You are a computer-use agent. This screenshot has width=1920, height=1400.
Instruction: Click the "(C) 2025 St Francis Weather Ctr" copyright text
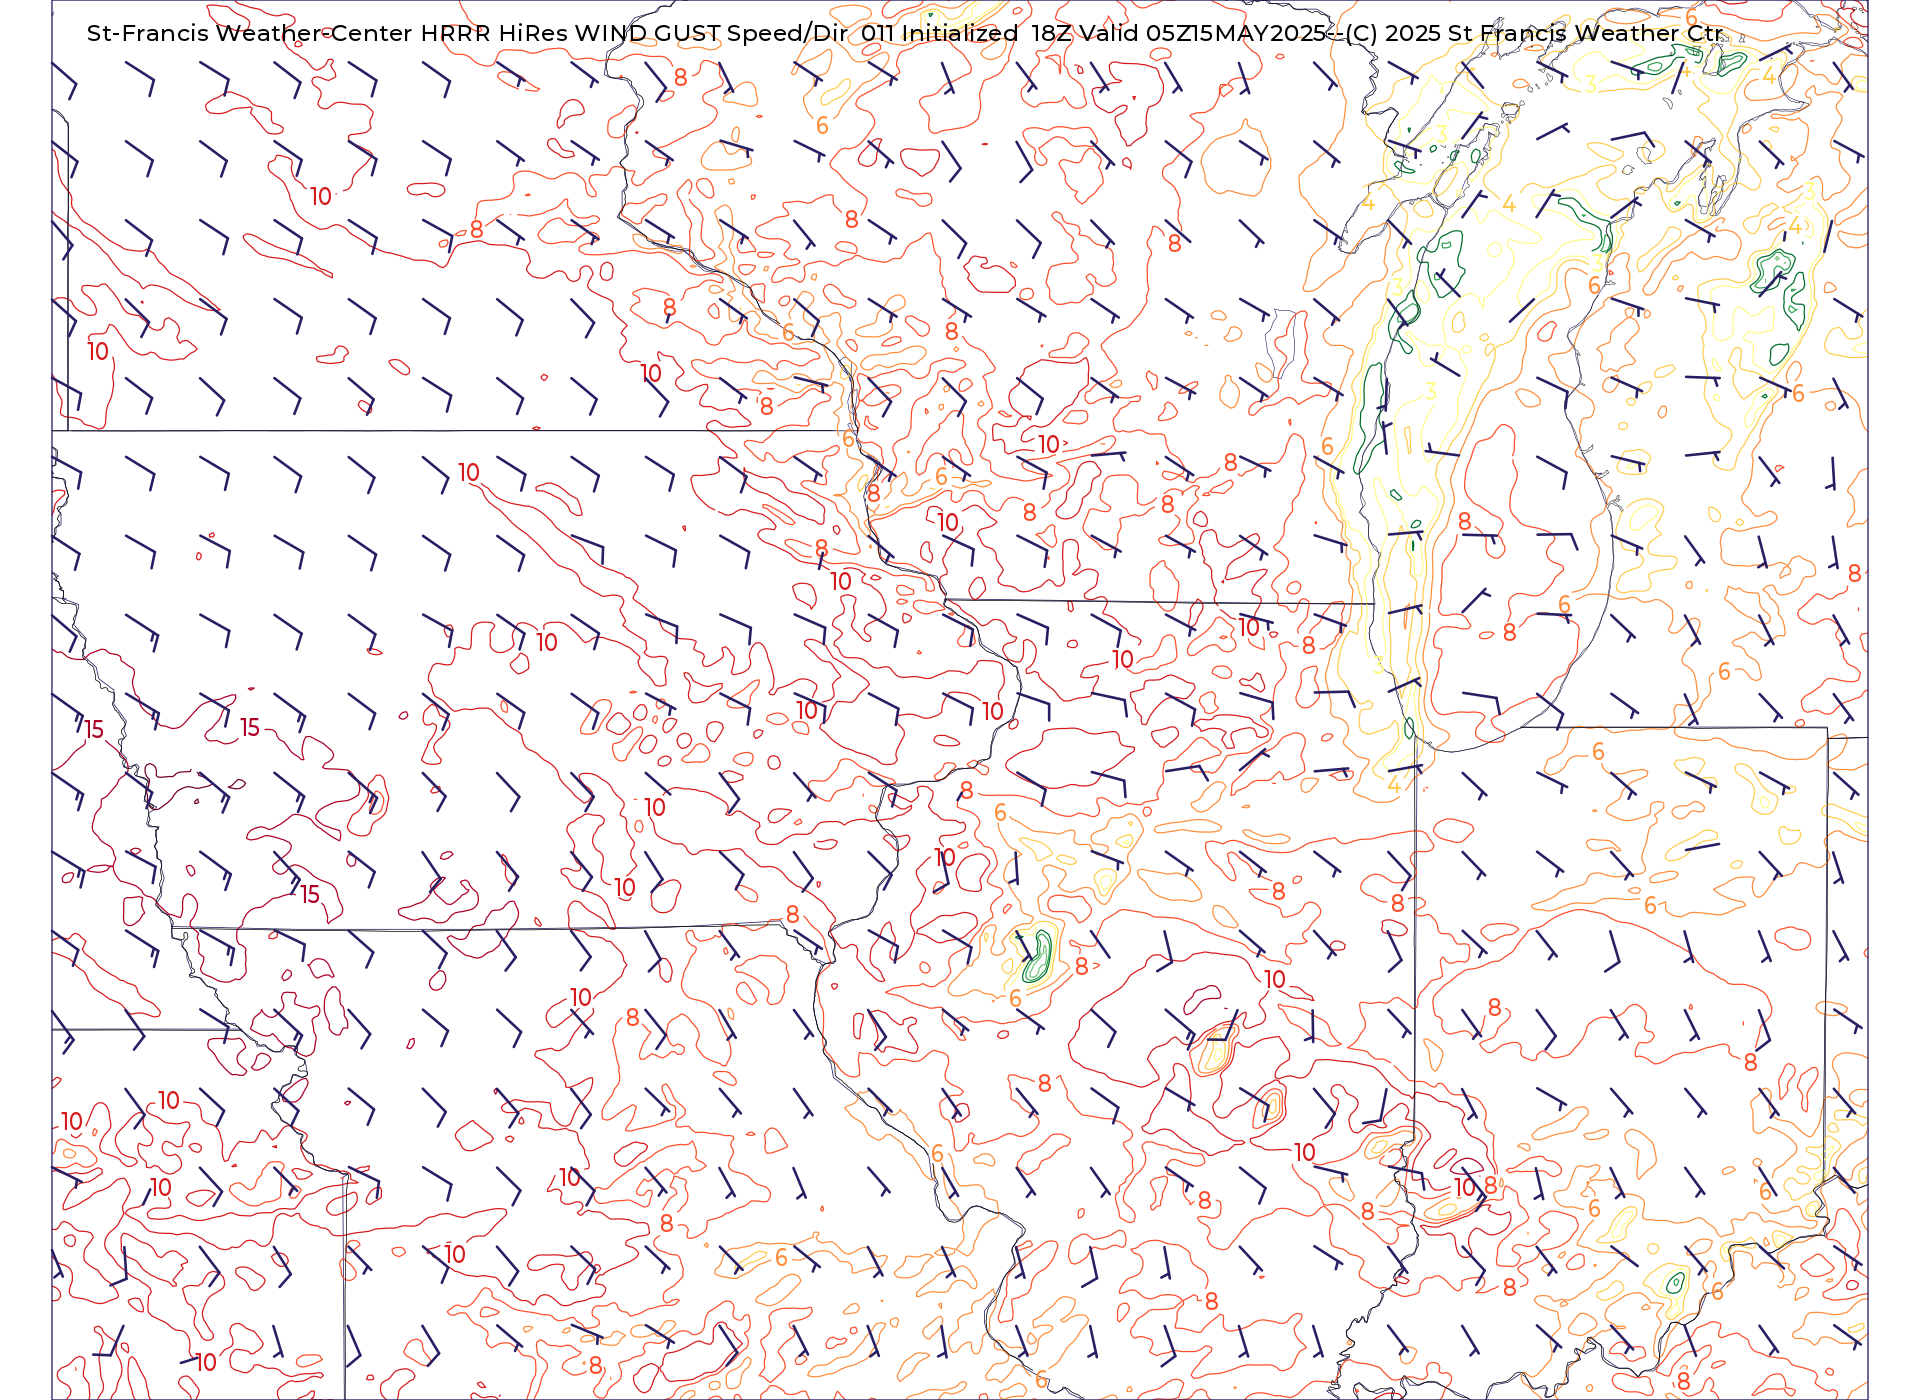point(1535,33)
